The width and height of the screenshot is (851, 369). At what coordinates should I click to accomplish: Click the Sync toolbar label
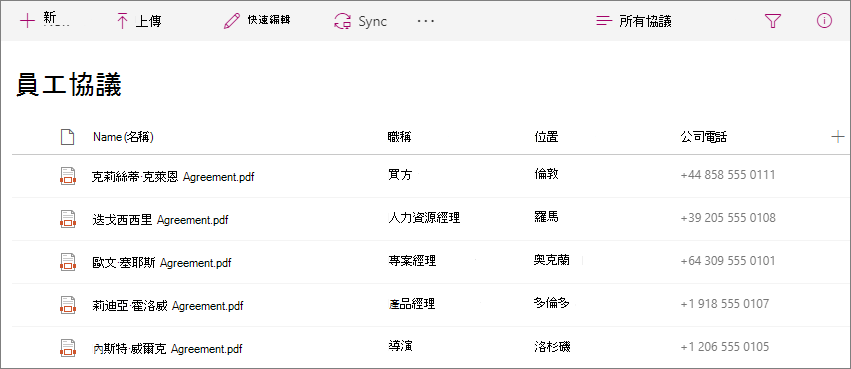tap(372, 21)
